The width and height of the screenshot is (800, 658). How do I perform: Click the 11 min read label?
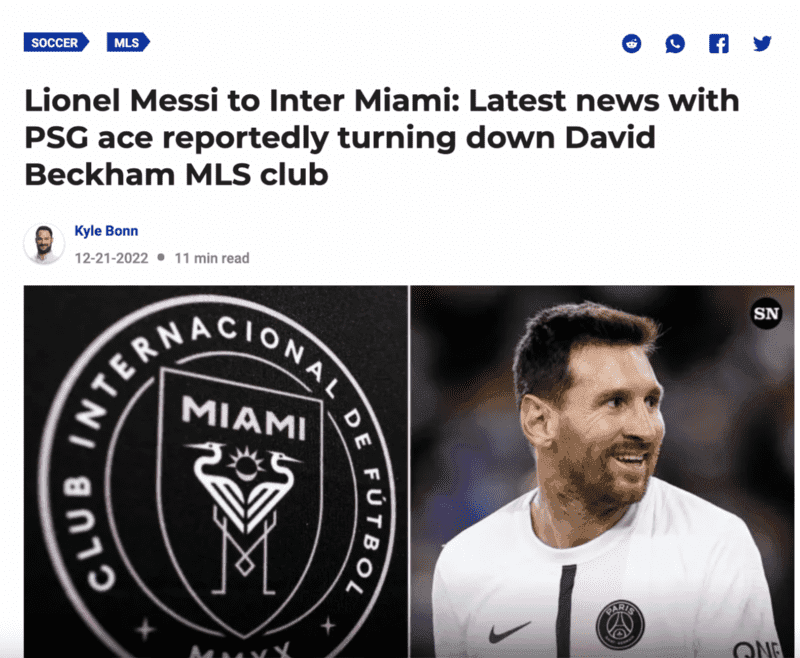click(x=212, y=258)
